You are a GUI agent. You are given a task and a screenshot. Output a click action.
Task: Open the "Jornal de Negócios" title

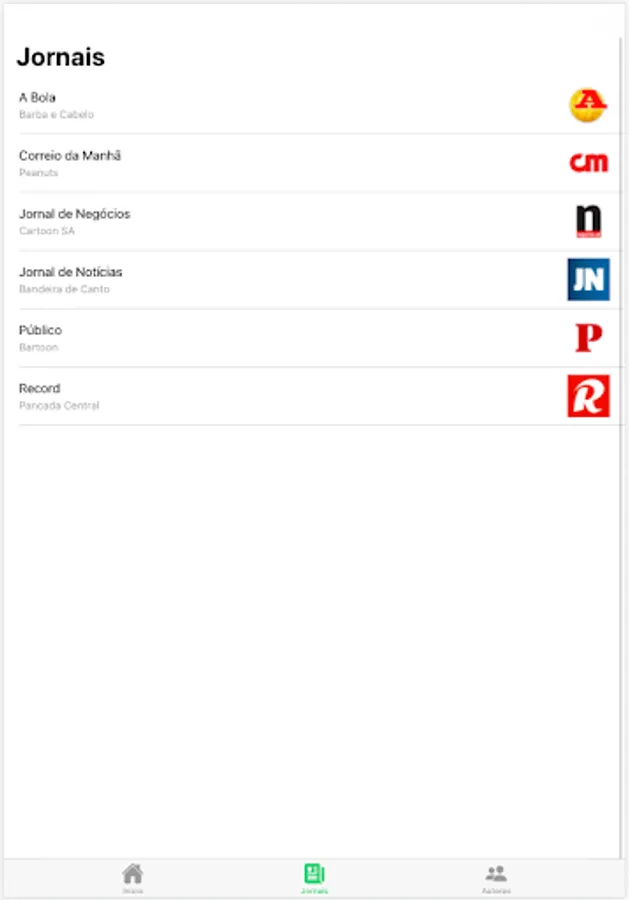click(x=75, y=214)
